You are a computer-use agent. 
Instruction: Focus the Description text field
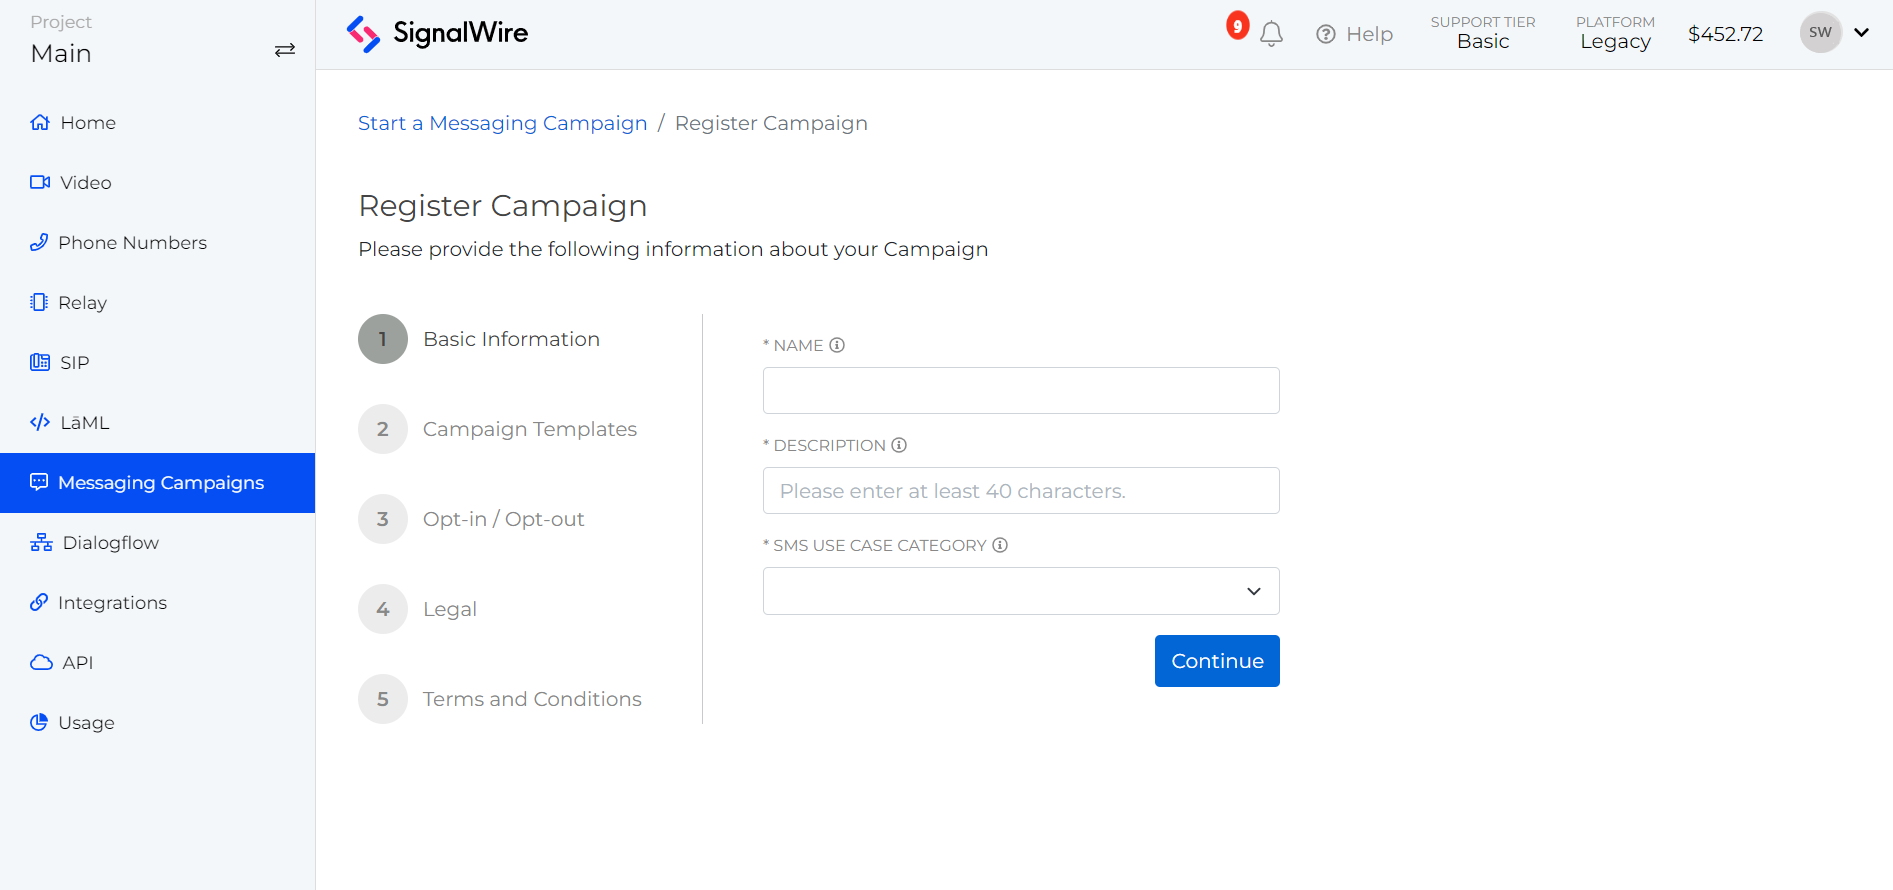(x=1020, y=491)
